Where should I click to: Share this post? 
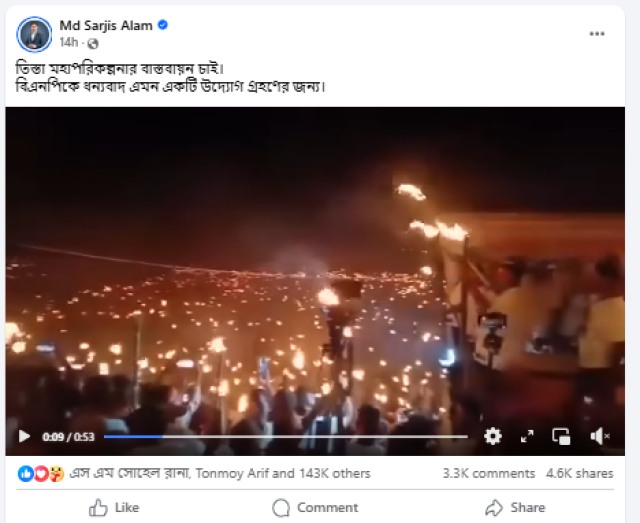tap(515, 507)
